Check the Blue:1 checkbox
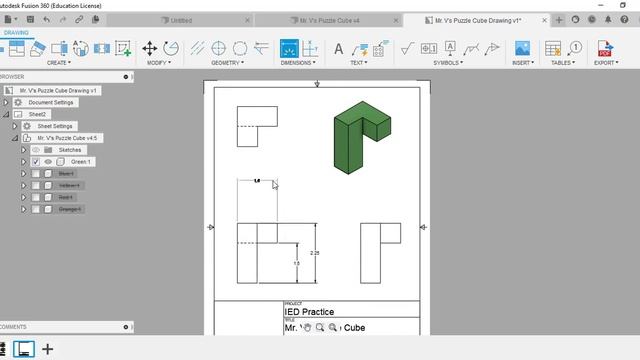The height and width of the screenshot is (360, 640). [36, 174]
